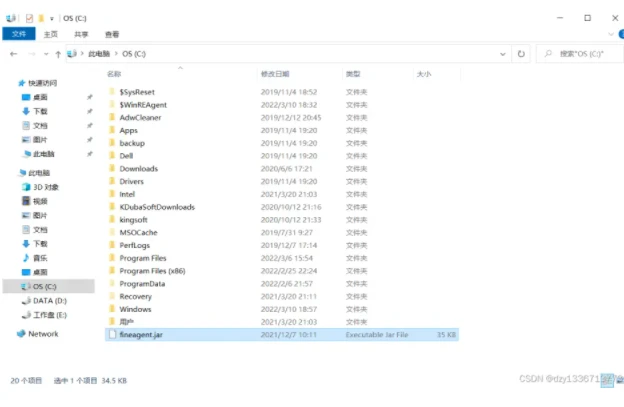Open the Program Files (x86) folder
This screenshot has height=407, width=624.
(151, 271)
